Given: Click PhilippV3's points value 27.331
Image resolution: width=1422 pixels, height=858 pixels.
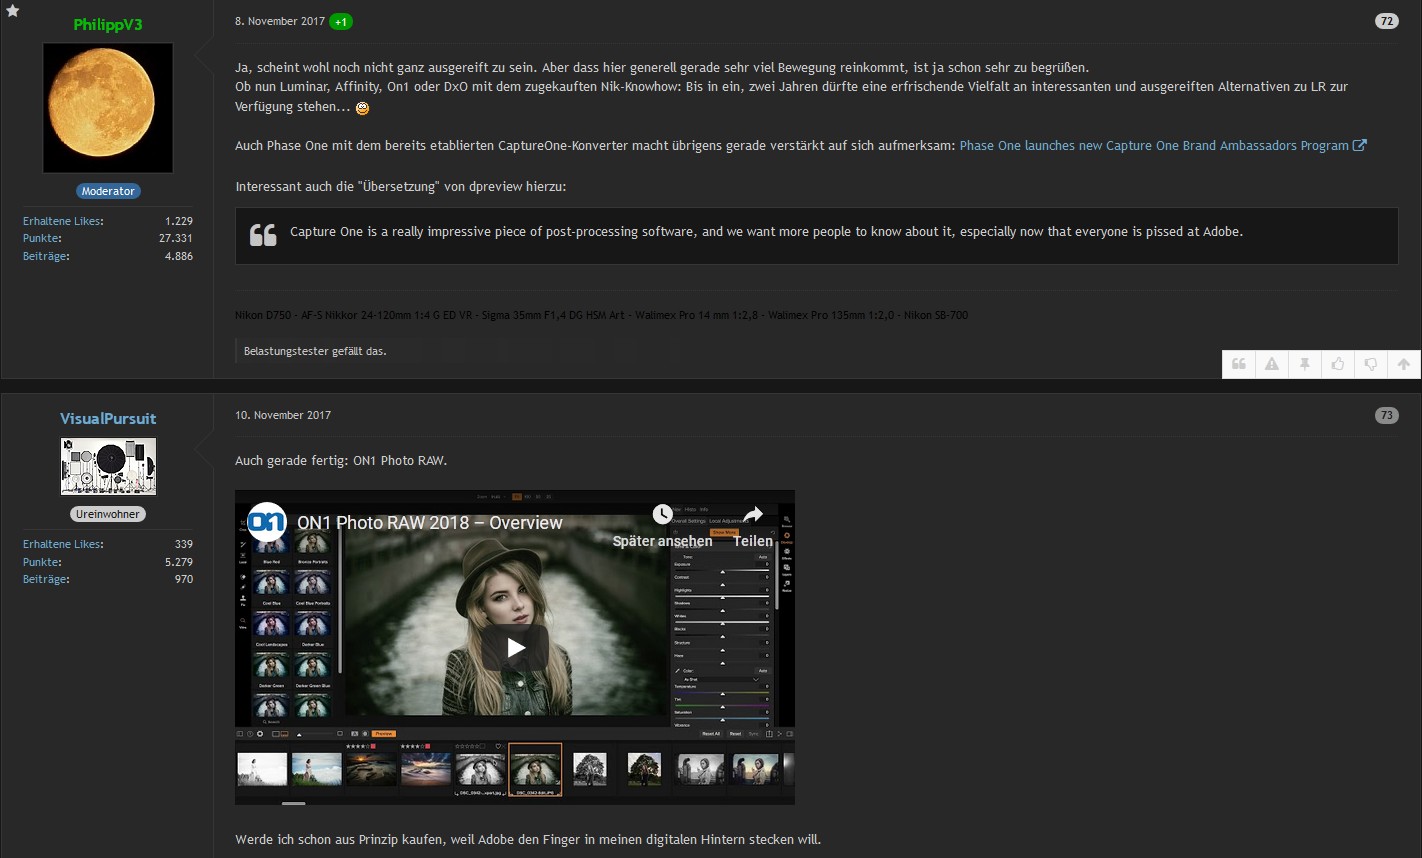Looking at the screenshot, I should click(176, 239).
